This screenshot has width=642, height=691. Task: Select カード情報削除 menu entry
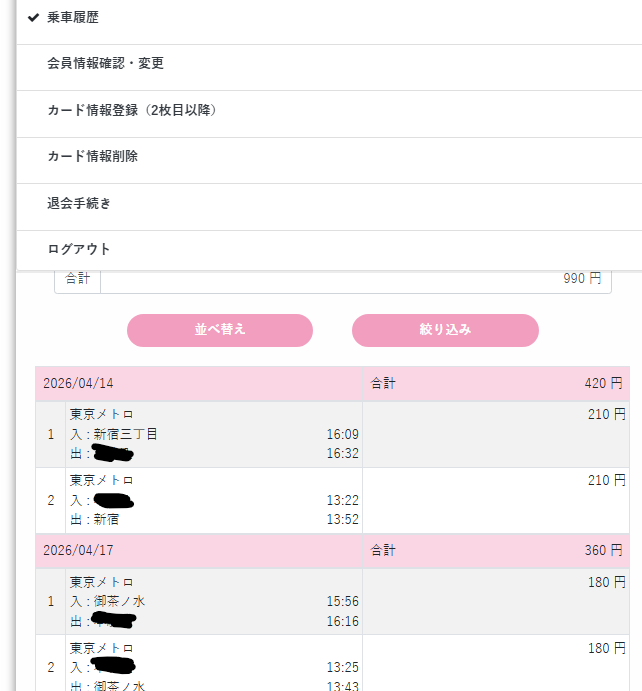pyautogui.click(x=92, y=157)
